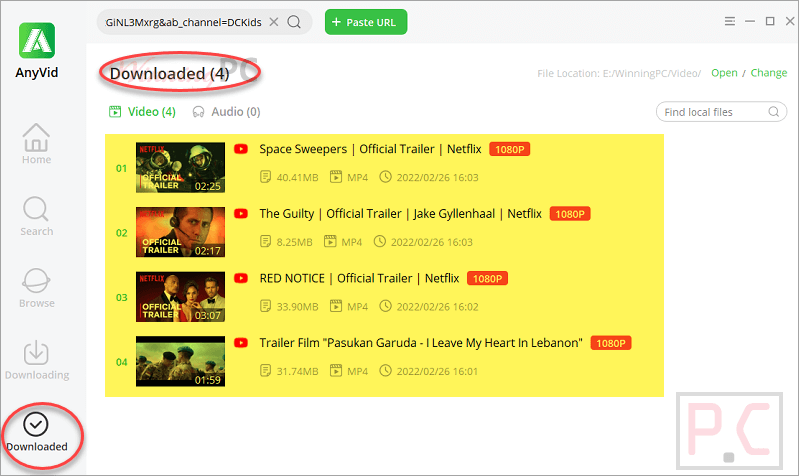Open the Space Sweepers trailer thumbnail
Viewport: 799px width, 476px height.
pyautogui.click(x=180, y=168)
